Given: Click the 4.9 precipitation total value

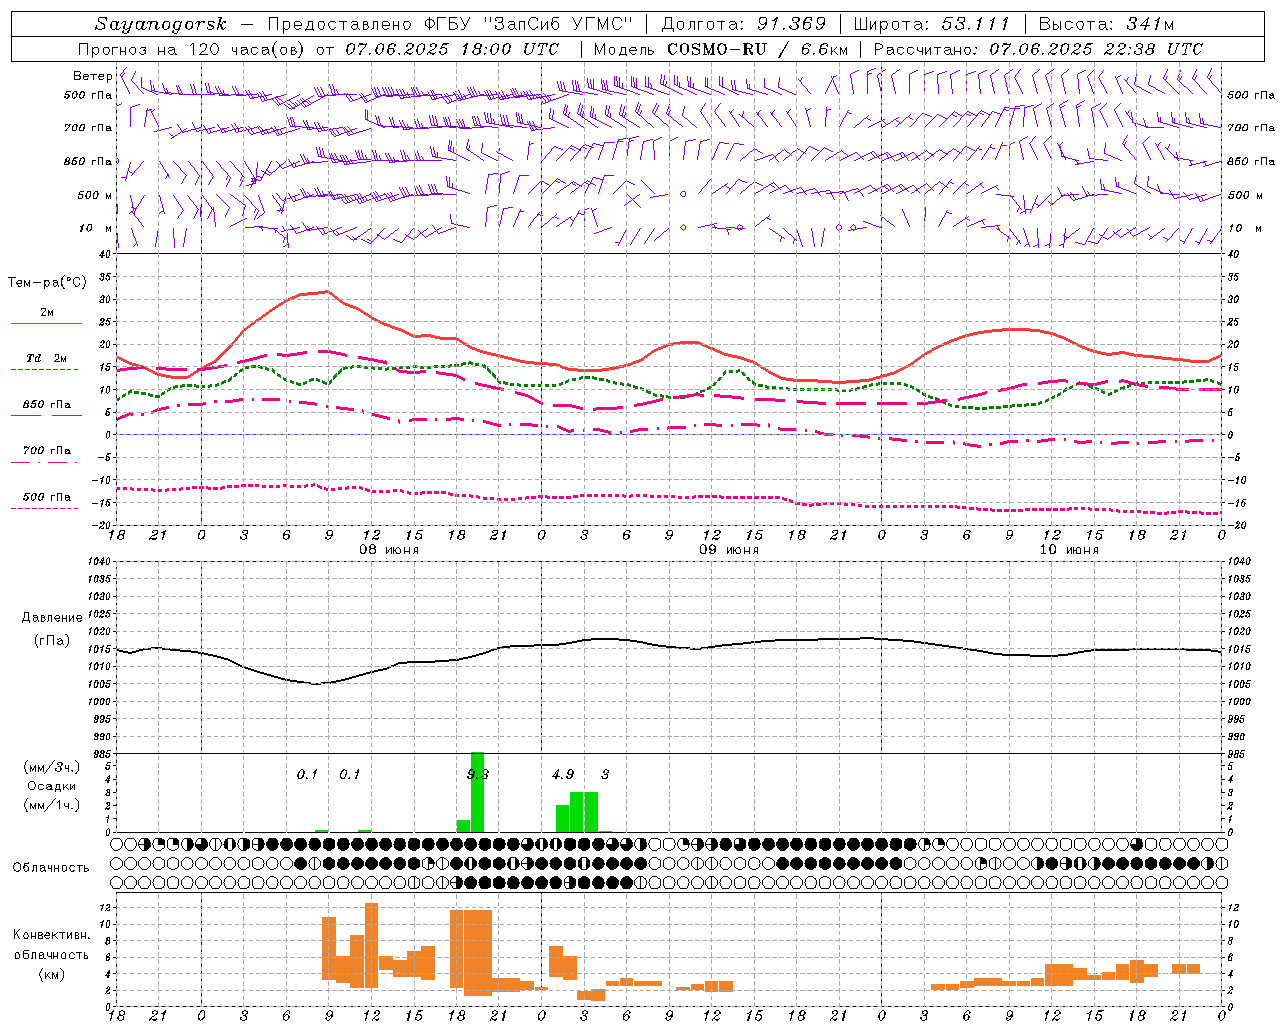Looking at the screenshot, I should click(x=563, y=775).
